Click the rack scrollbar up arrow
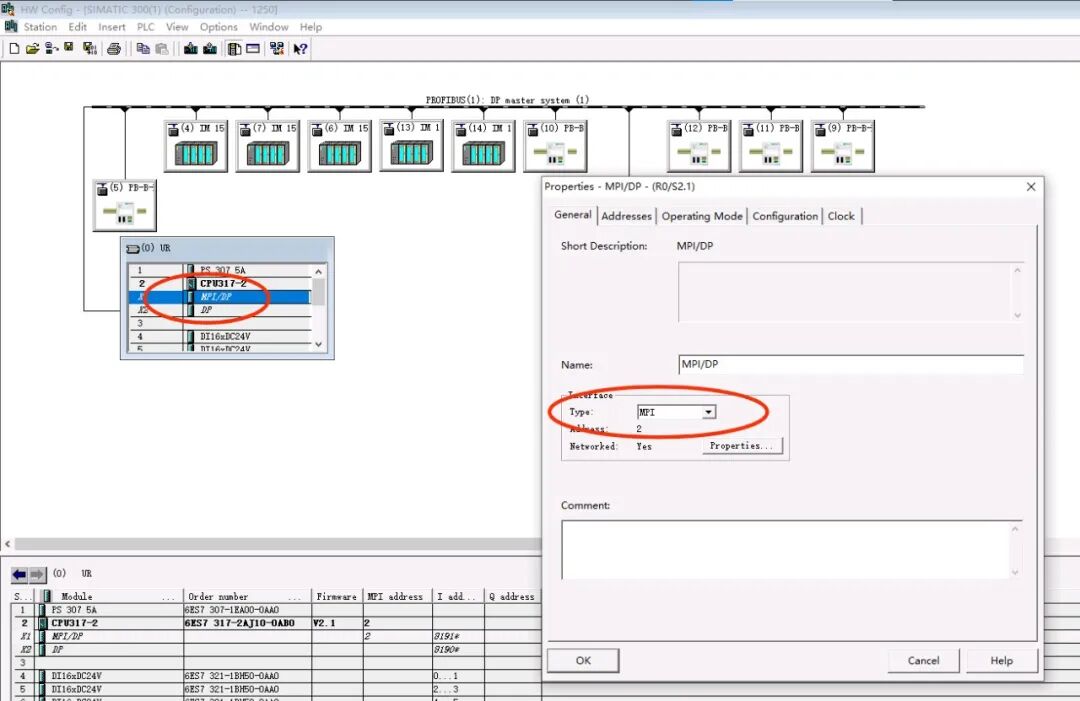 (318, 272)
